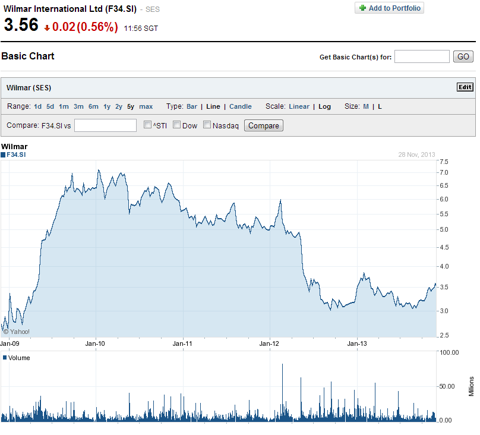Change scale to Linear
Viewport: 480px width, 435px height.
(x=299, y=107)
